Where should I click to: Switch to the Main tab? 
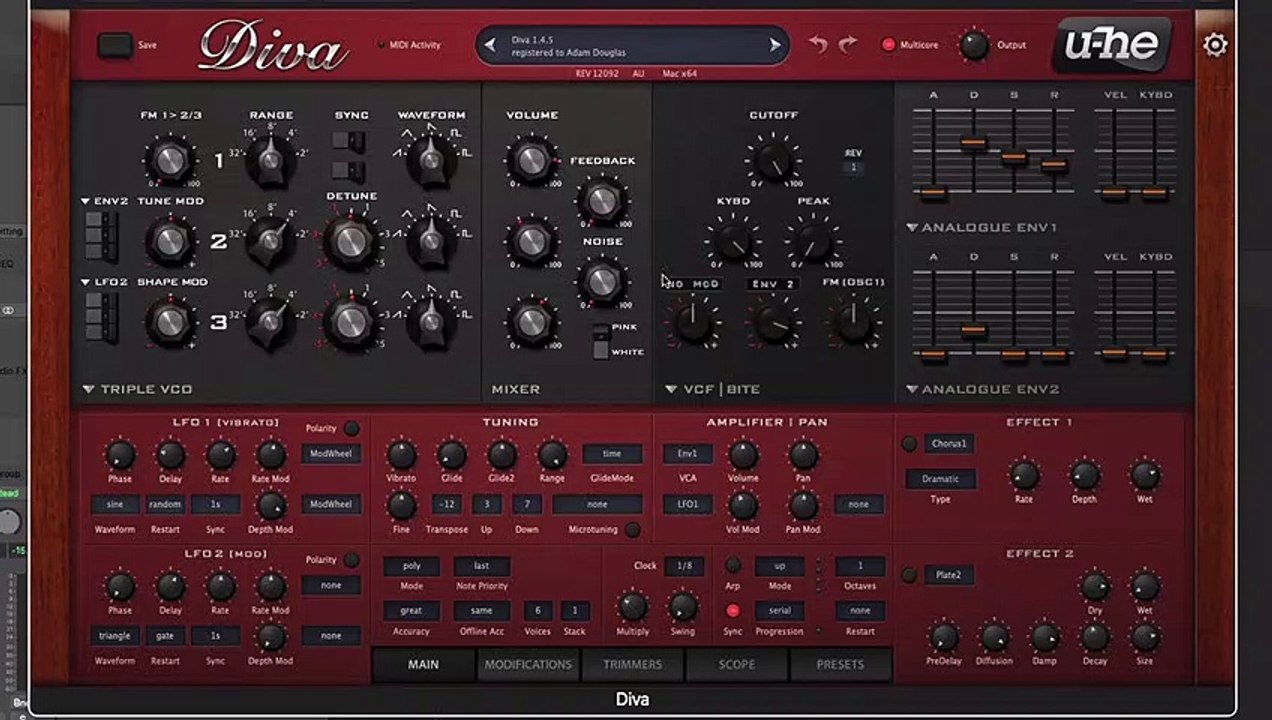(423, 665)
